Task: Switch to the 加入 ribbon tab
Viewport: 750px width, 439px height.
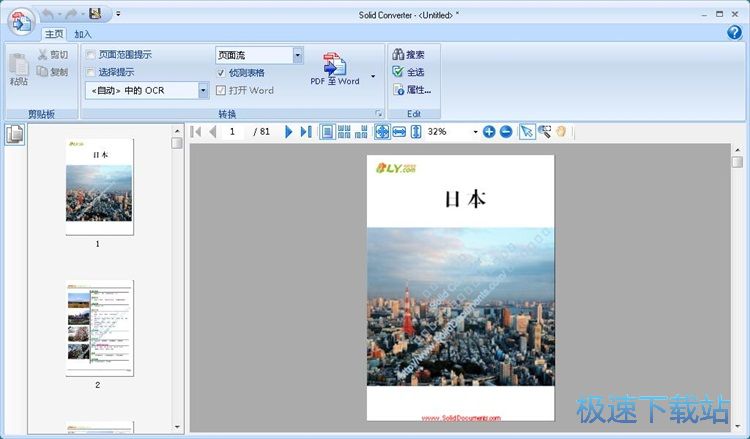Action: click(82, 34)
